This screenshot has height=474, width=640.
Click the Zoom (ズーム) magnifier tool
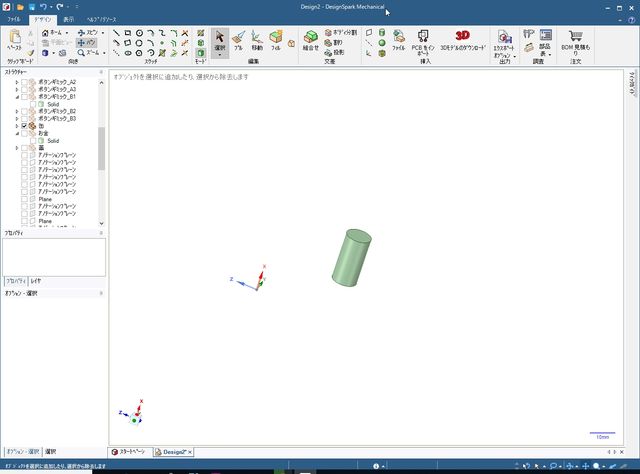pyautogui.click(x=88, y=53)
